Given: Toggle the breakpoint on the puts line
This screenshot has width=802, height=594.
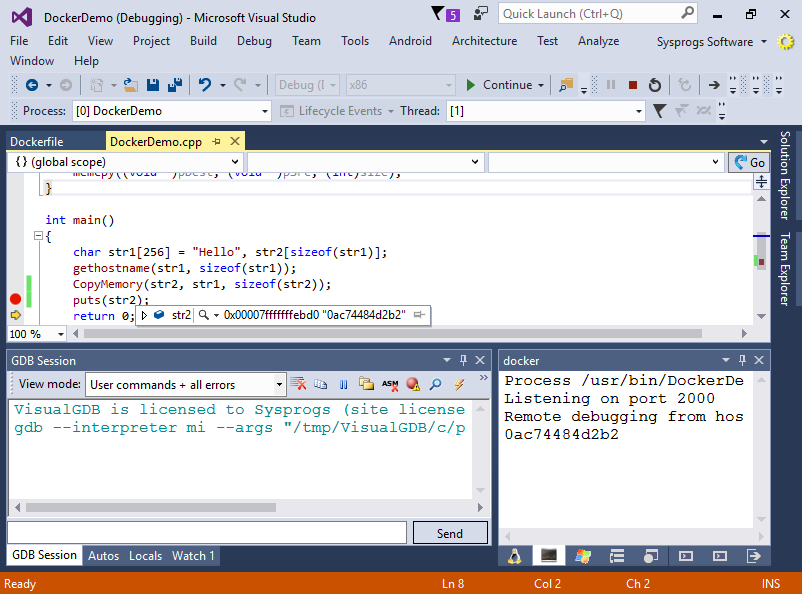Looking at the screenshot, I should [15, 299].
